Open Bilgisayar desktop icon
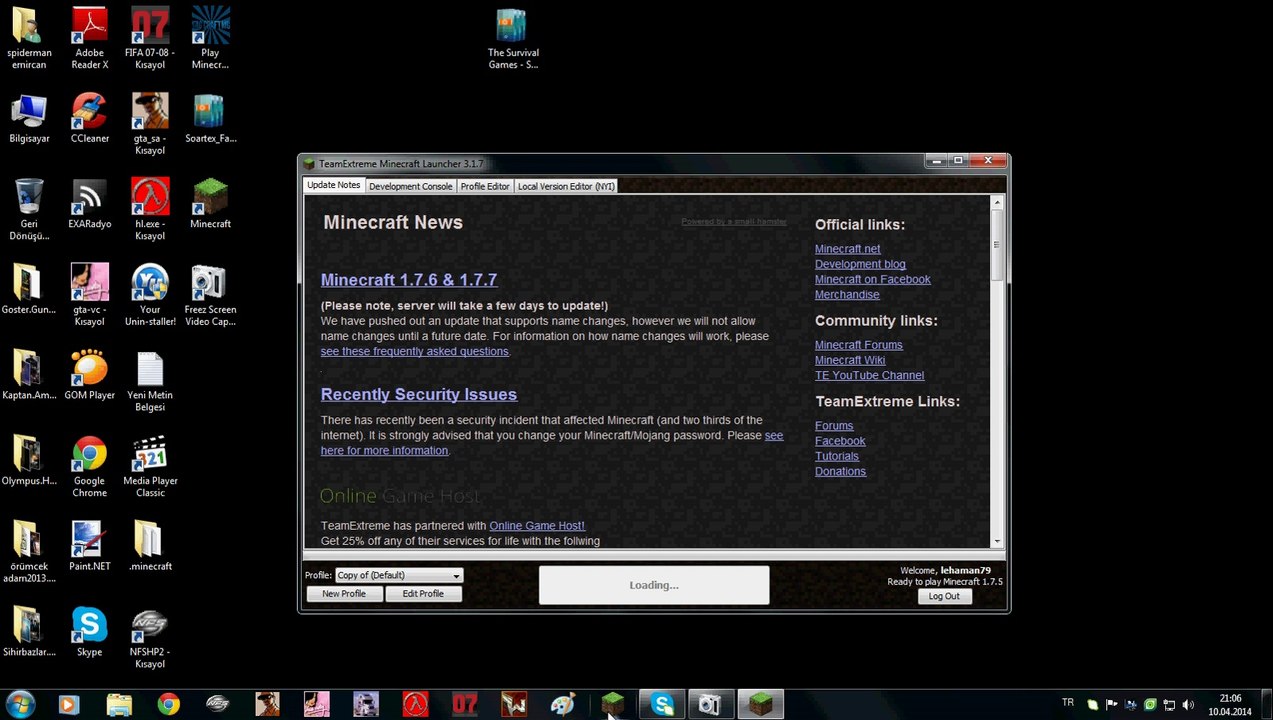The height and width of the screenshot is (720, 1273). click(x=29, y=119)
